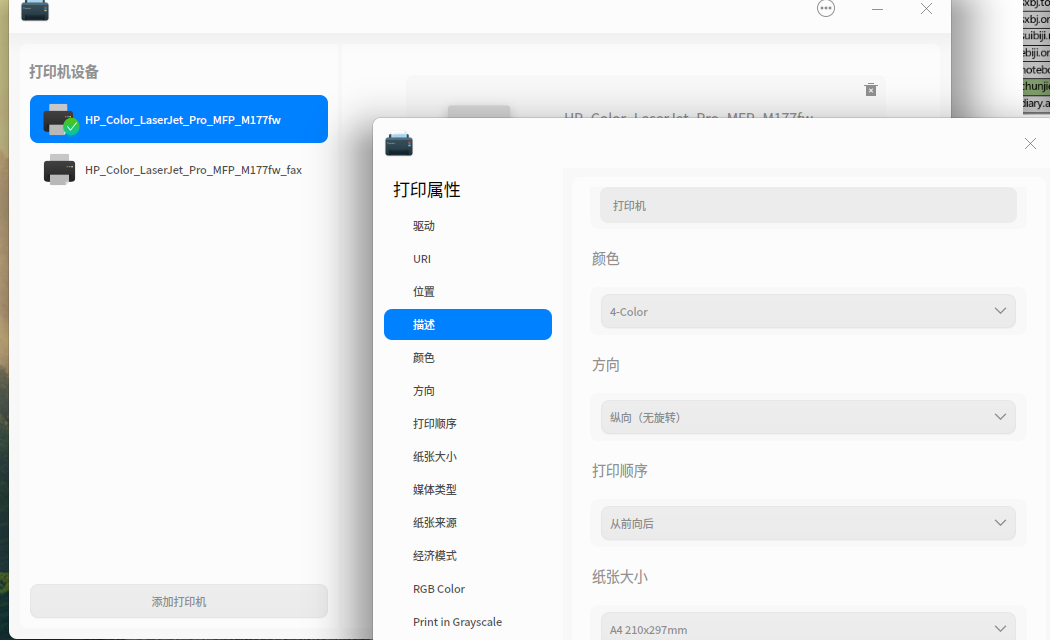Viewport: 1050px width, 640px height.
Task: Go to 经济模式 in the properties sidebar
Action: coord(467,555)
